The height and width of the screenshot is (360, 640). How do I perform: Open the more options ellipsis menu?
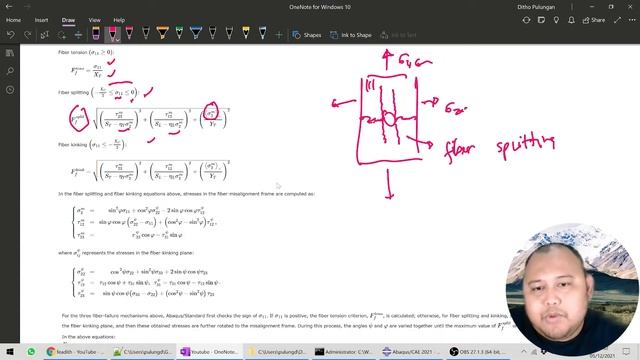point(632,20)
